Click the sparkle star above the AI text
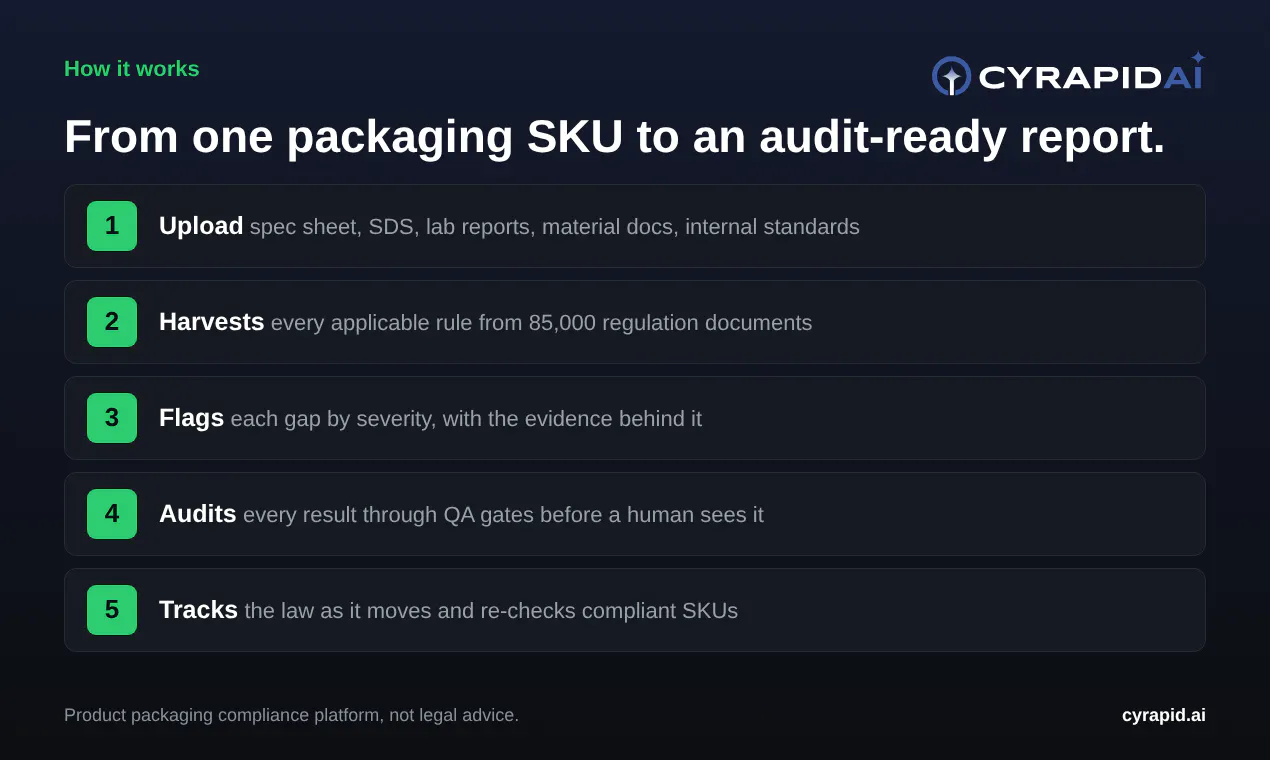 tap(1198, 58)
